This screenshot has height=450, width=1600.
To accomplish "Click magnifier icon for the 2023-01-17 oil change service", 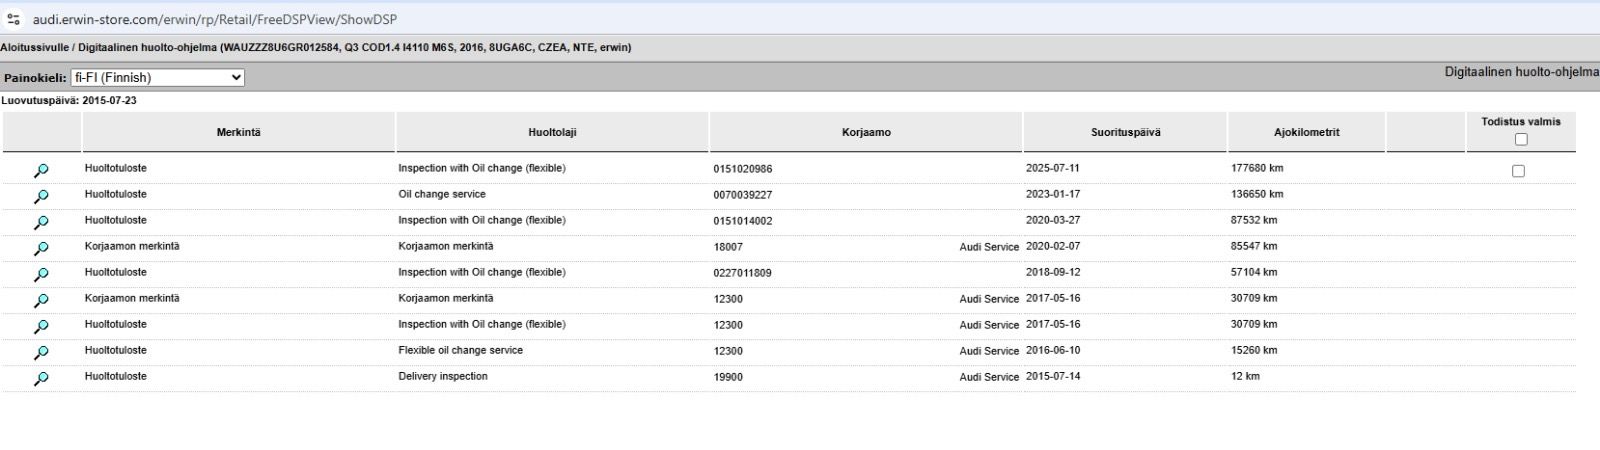I will 41,197.
